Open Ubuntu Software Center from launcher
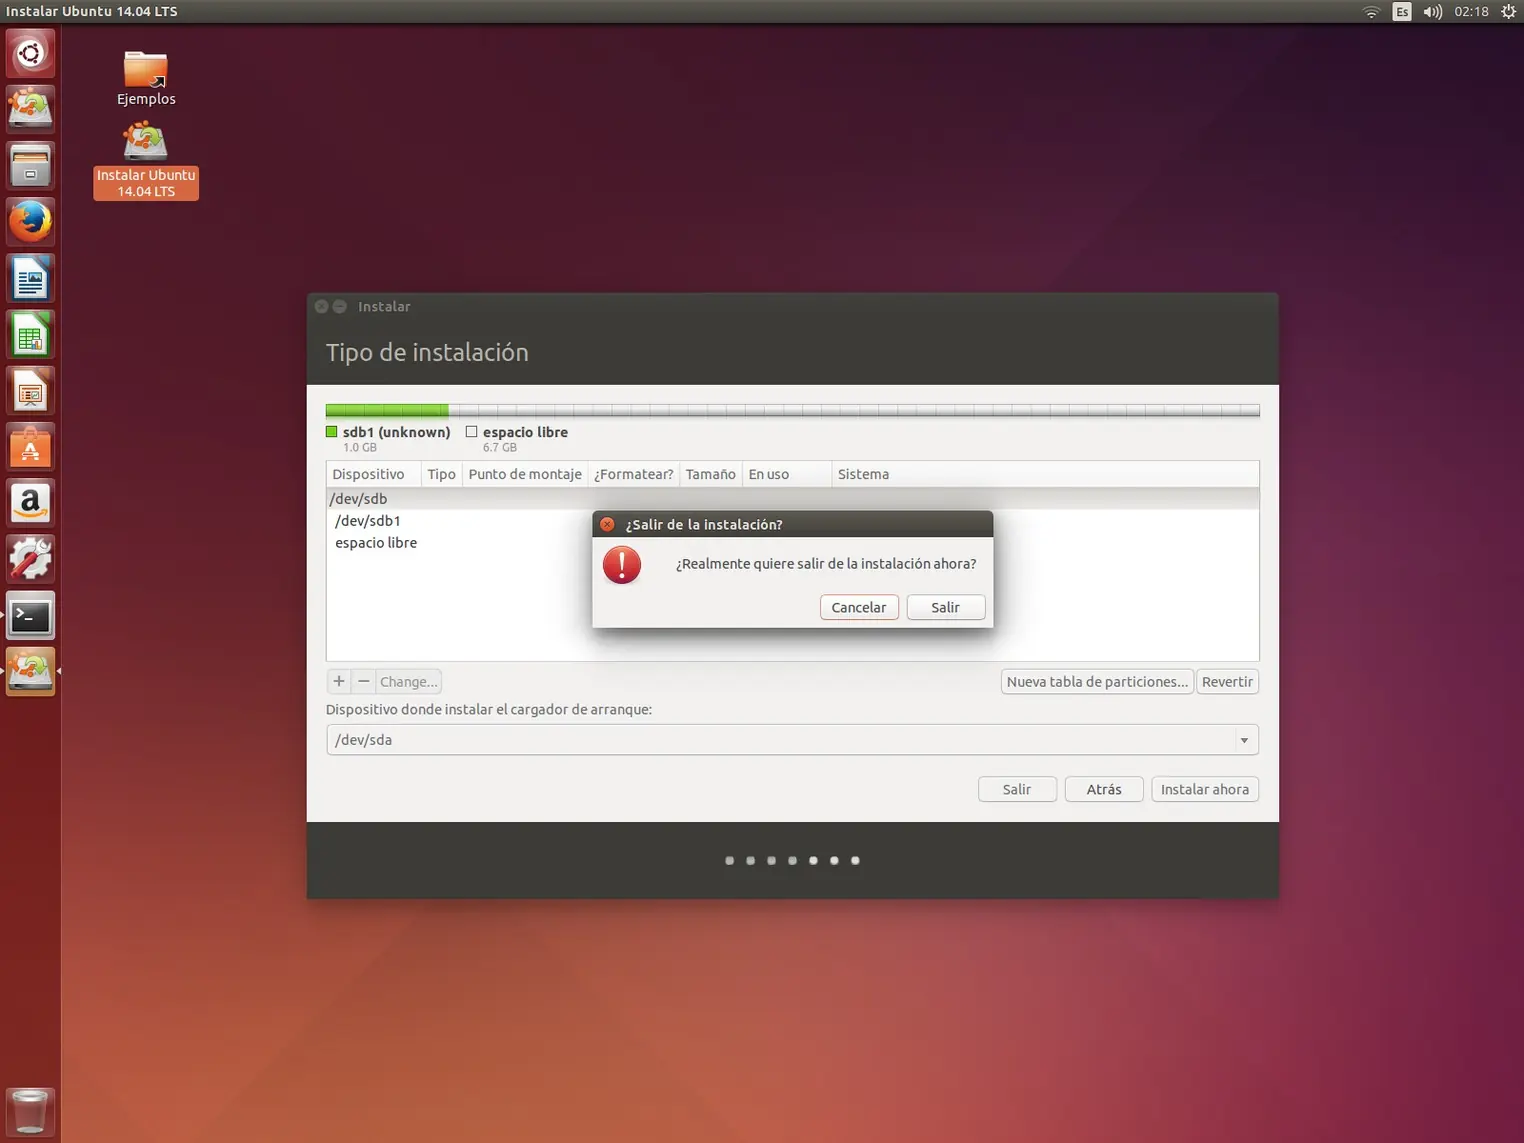This screenshot has width=1524, height=1143. pos(30,447)
